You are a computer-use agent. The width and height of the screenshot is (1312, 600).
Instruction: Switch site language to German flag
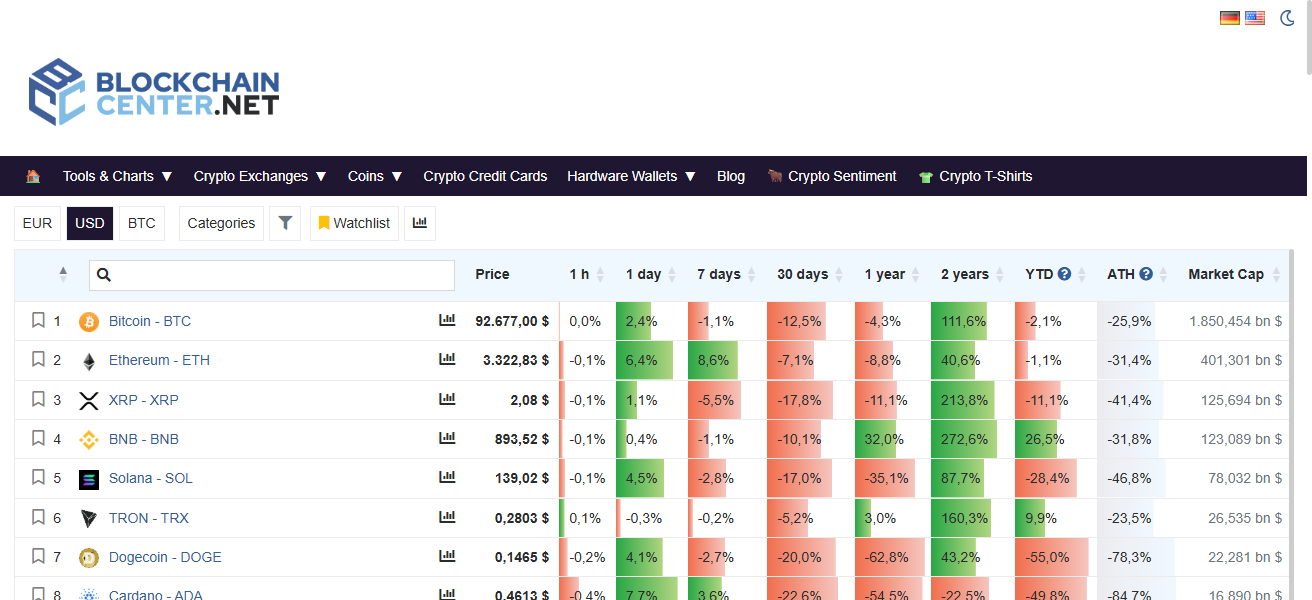pos(1229,17)
